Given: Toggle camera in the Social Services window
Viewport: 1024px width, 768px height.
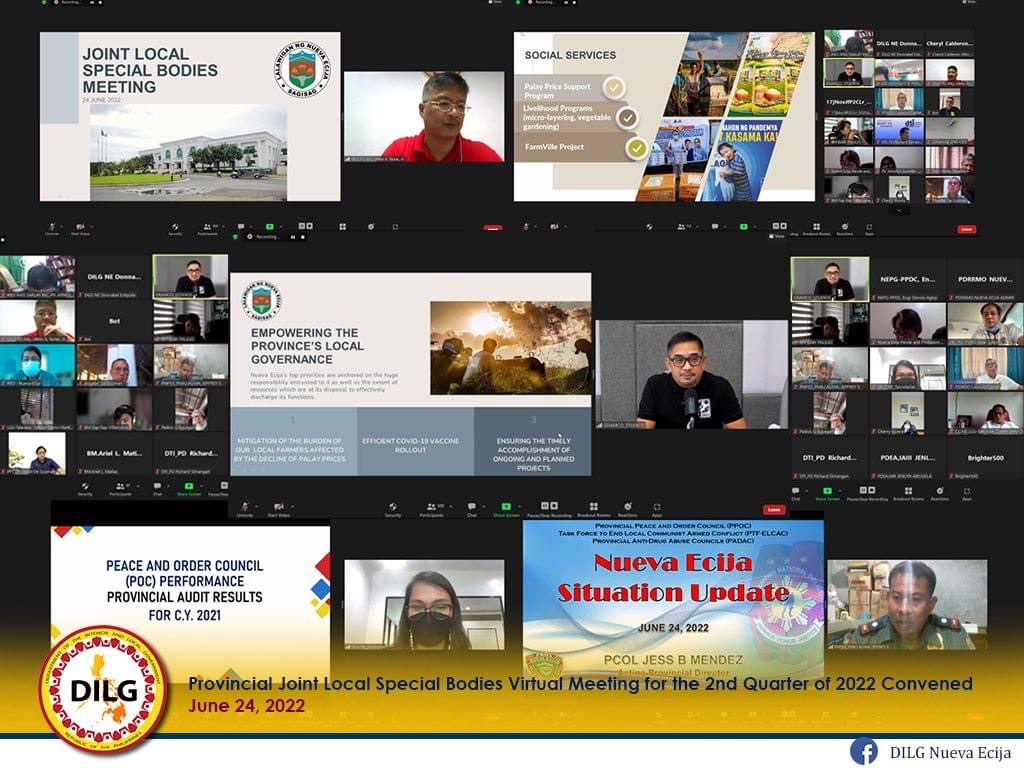Looking at the screenshot, I should coord(554,227).
